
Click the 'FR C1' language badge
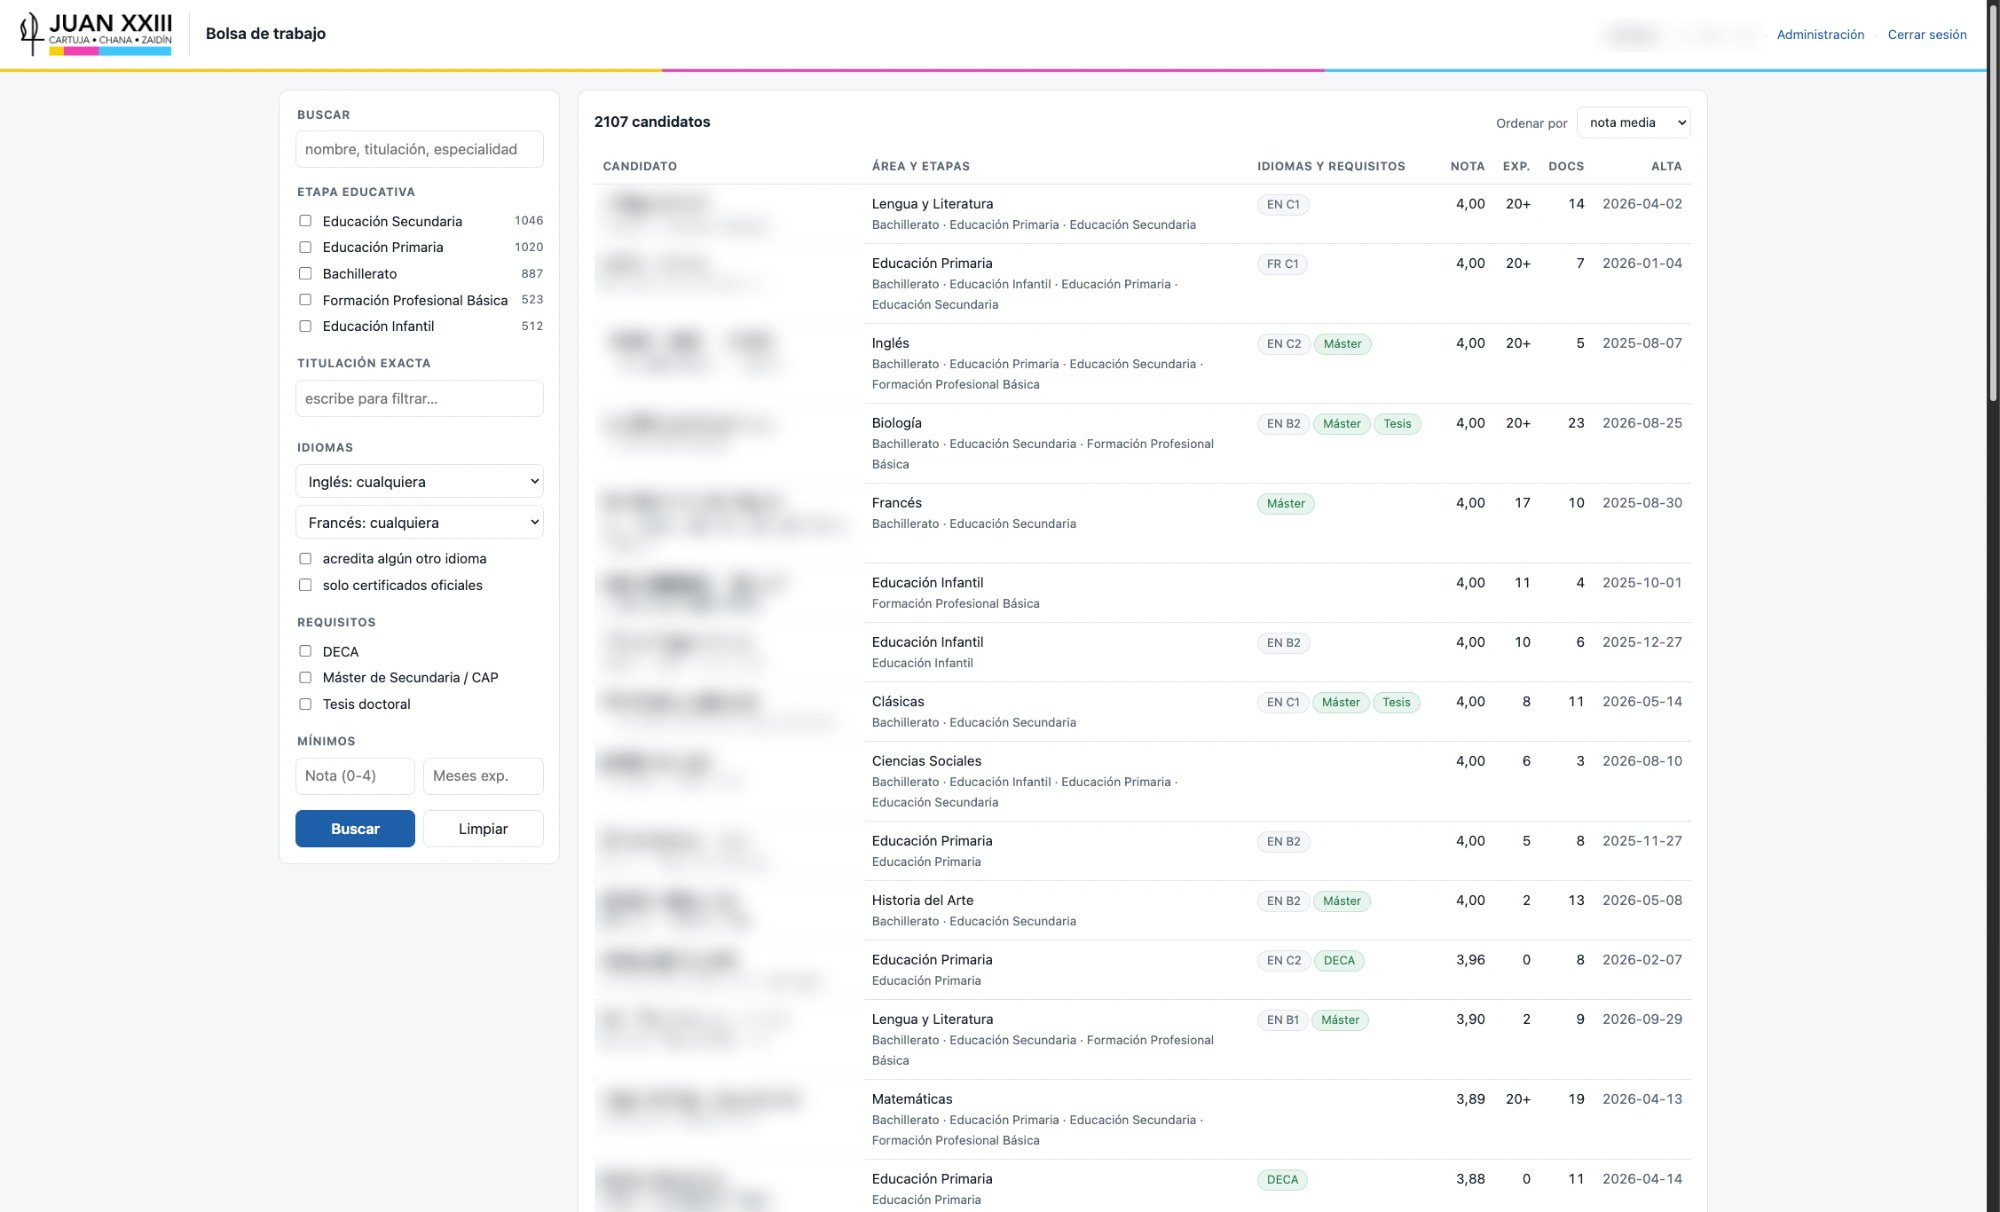(1282, 264)
